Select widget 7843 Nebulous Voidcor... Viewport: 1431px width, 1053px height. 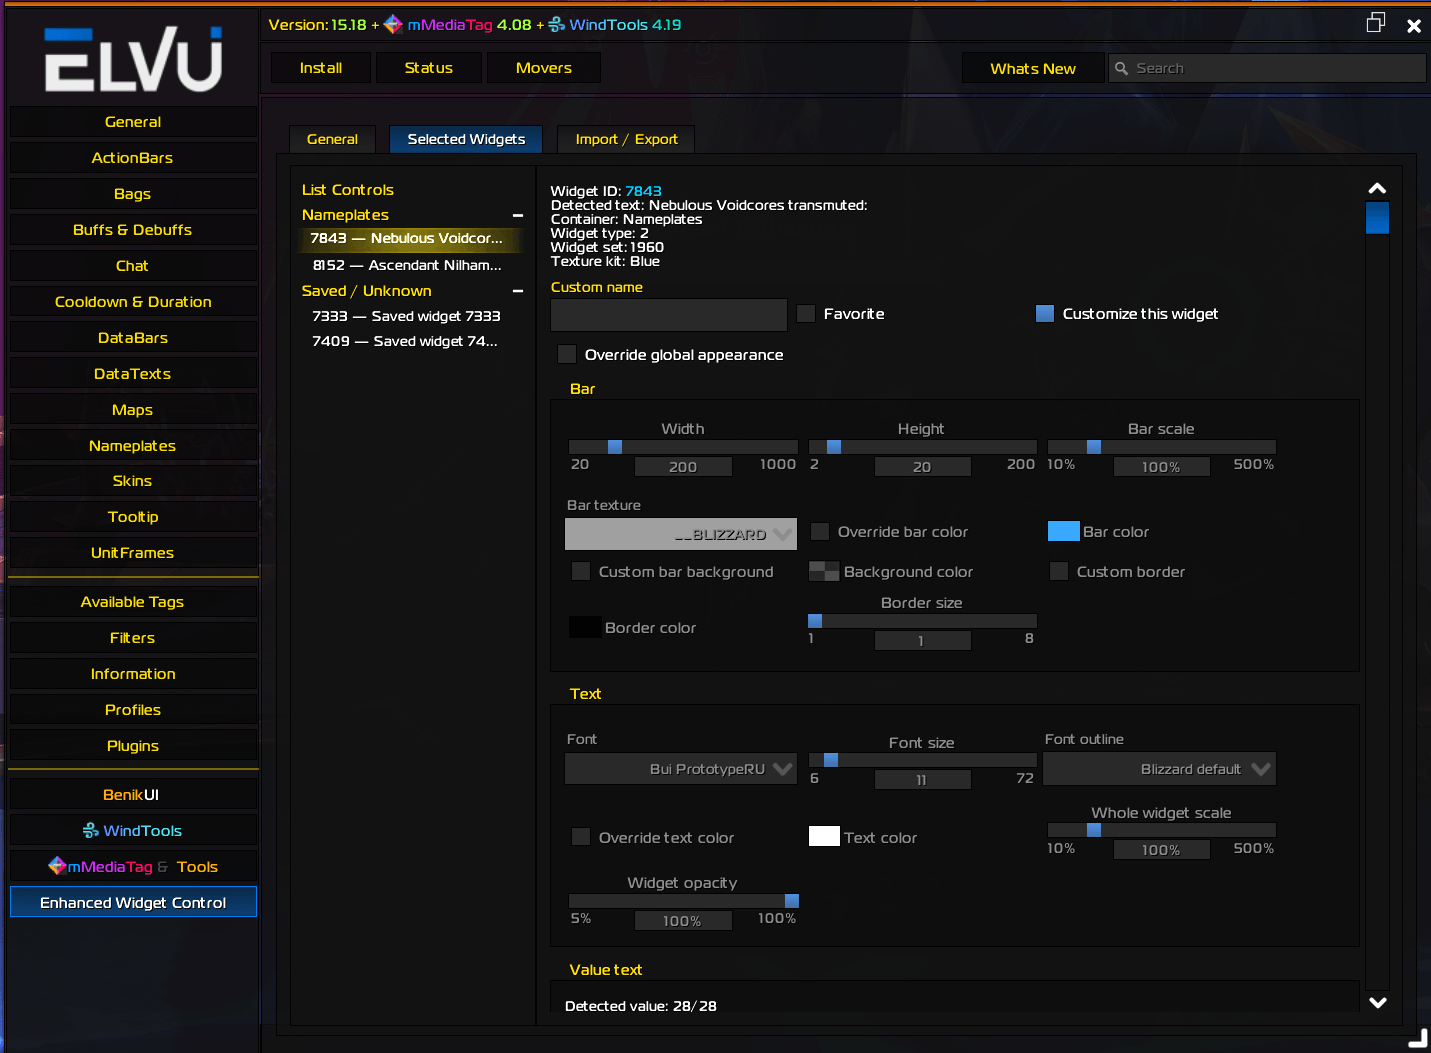(x=411, y=238)
